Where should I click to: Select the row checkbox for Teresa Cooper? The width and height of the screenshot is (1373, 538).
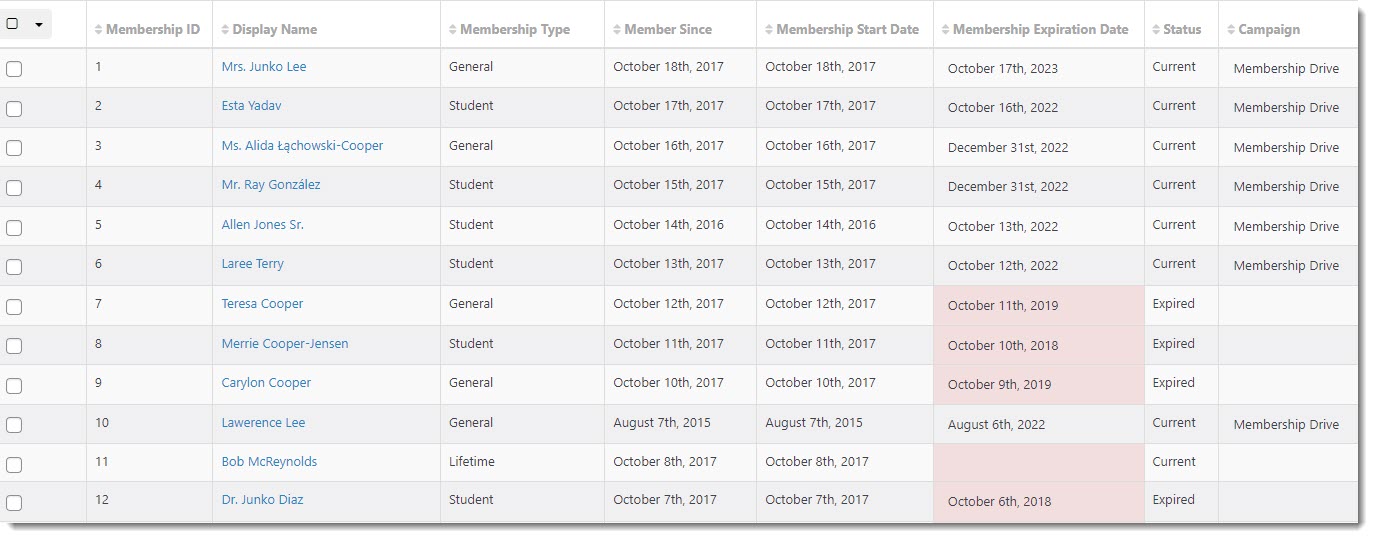pyautogui.click(x=14, y=306)
